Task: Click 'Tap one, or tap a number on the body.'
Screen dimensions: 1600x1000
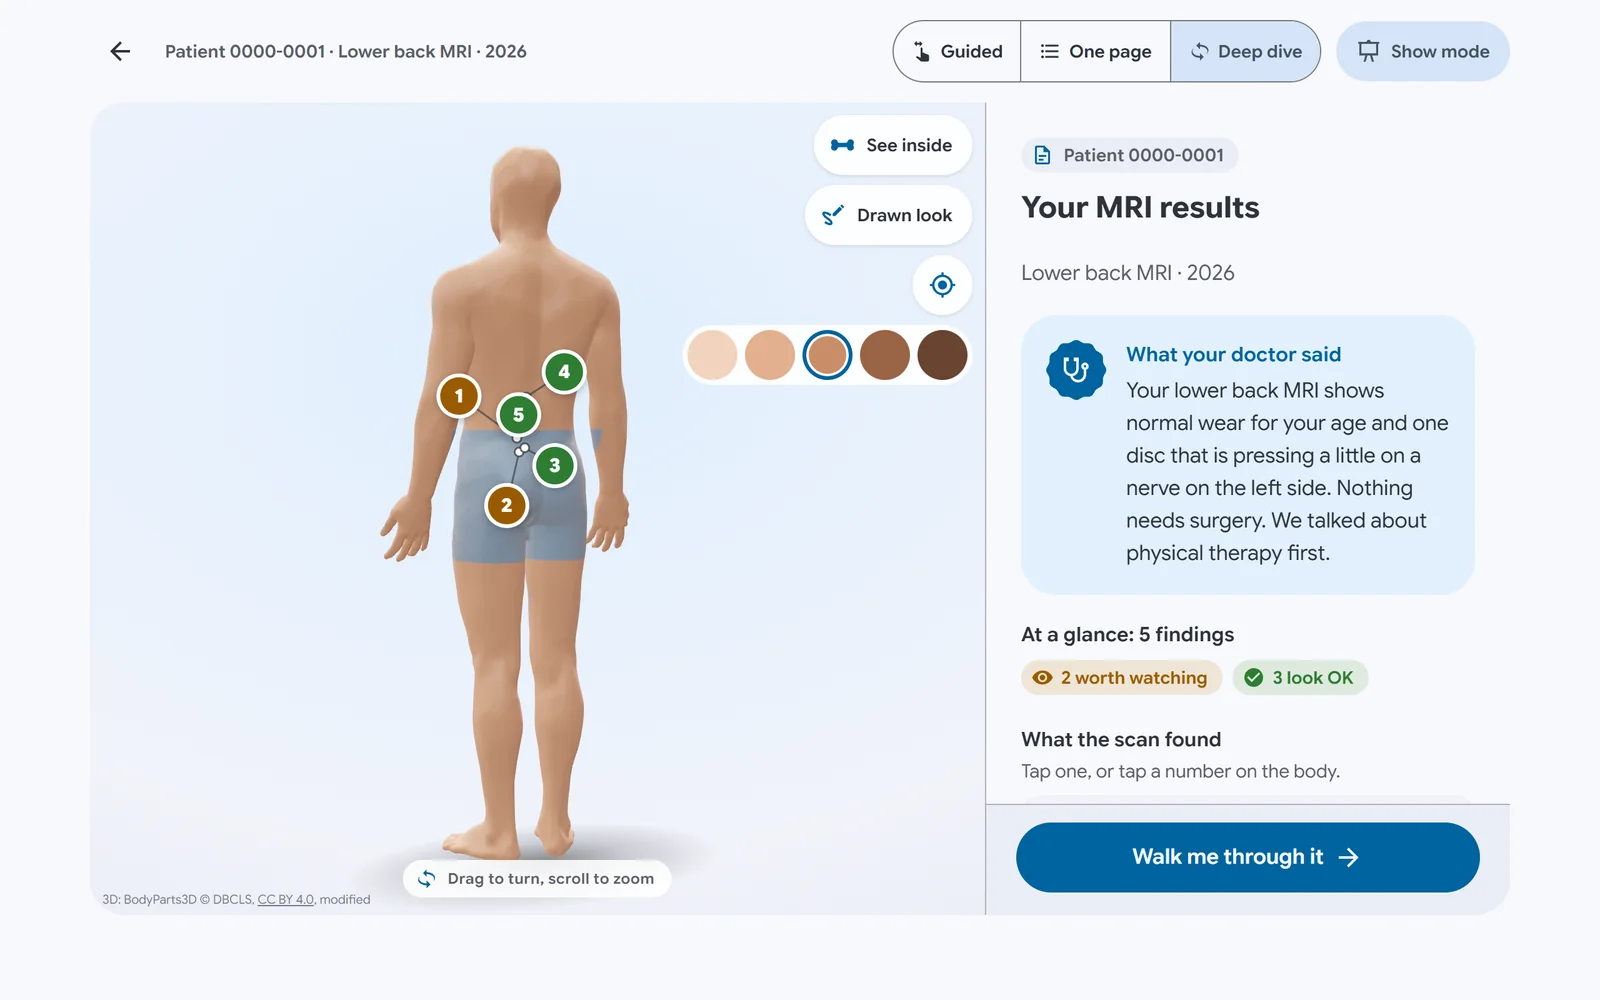Action: (1180, 771)
